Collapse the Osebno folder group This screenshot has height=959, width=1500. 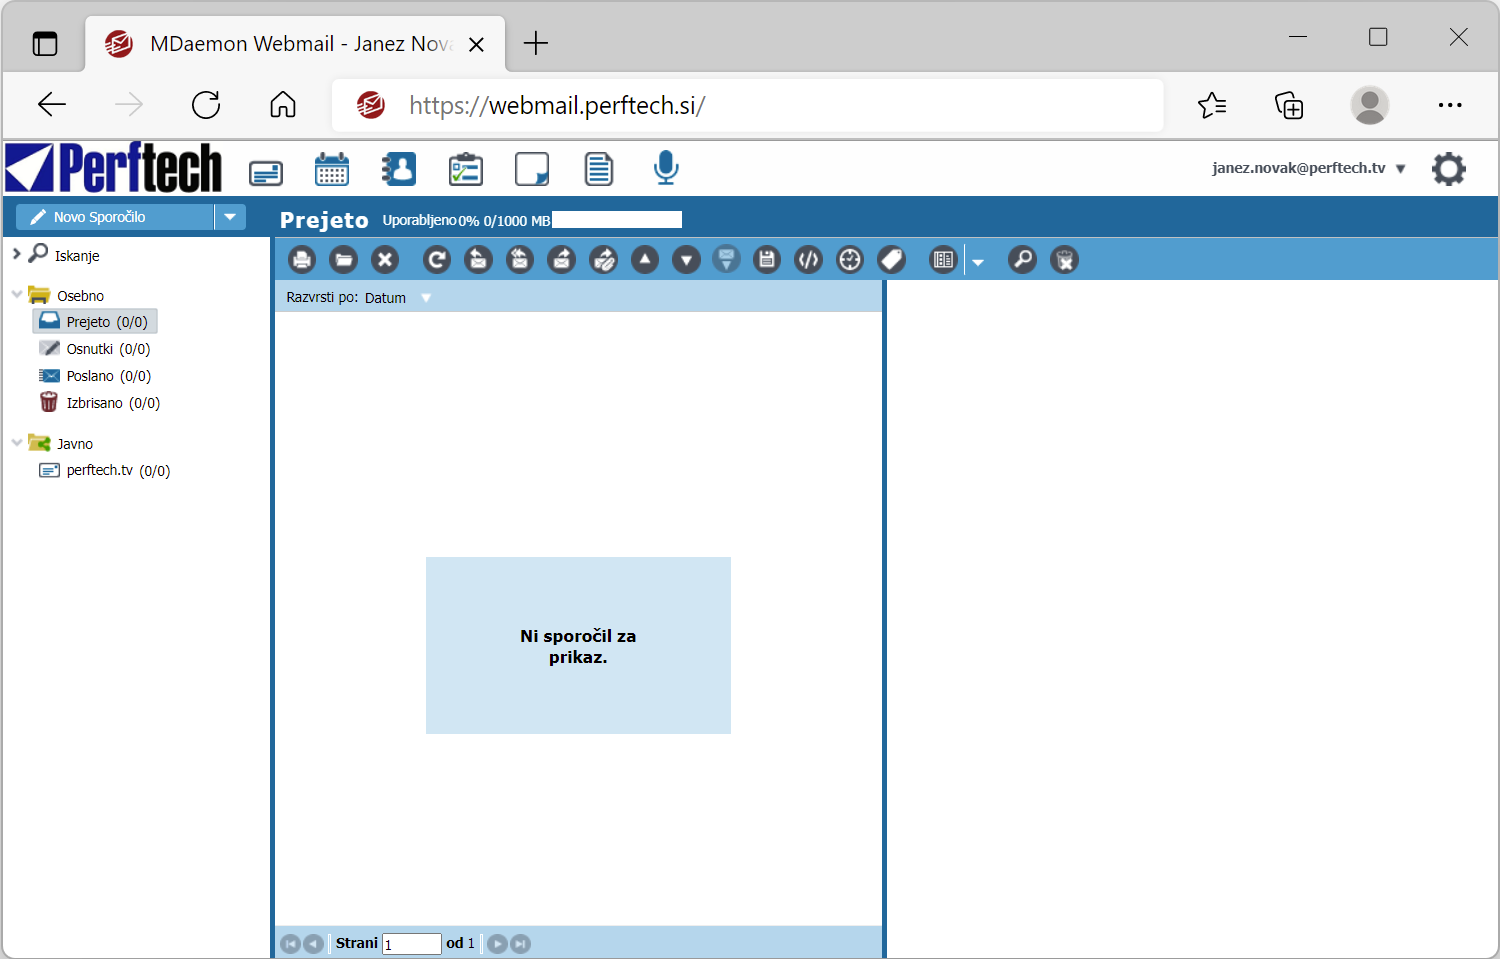(16, 294)
